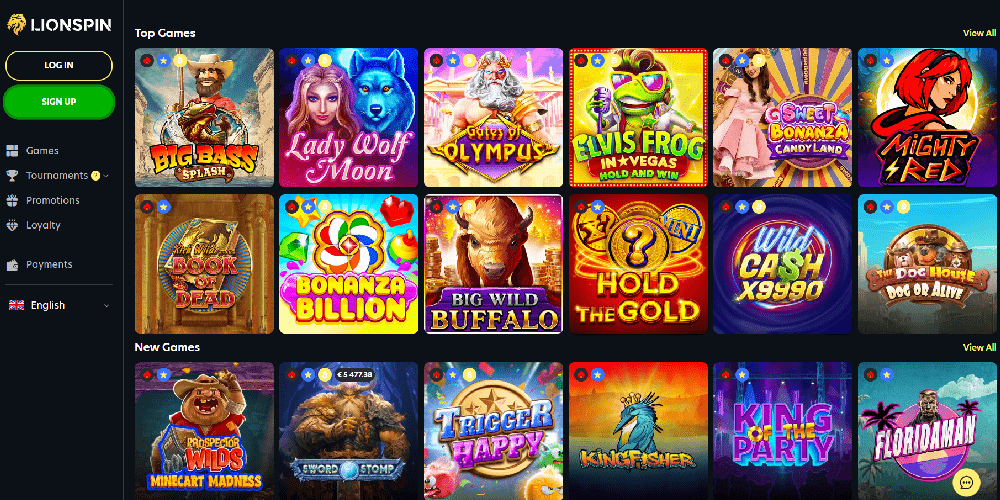The image size is (1000, 500).
Task: Expand the Tournaments submenu chevron
Action: pos(106,175)
